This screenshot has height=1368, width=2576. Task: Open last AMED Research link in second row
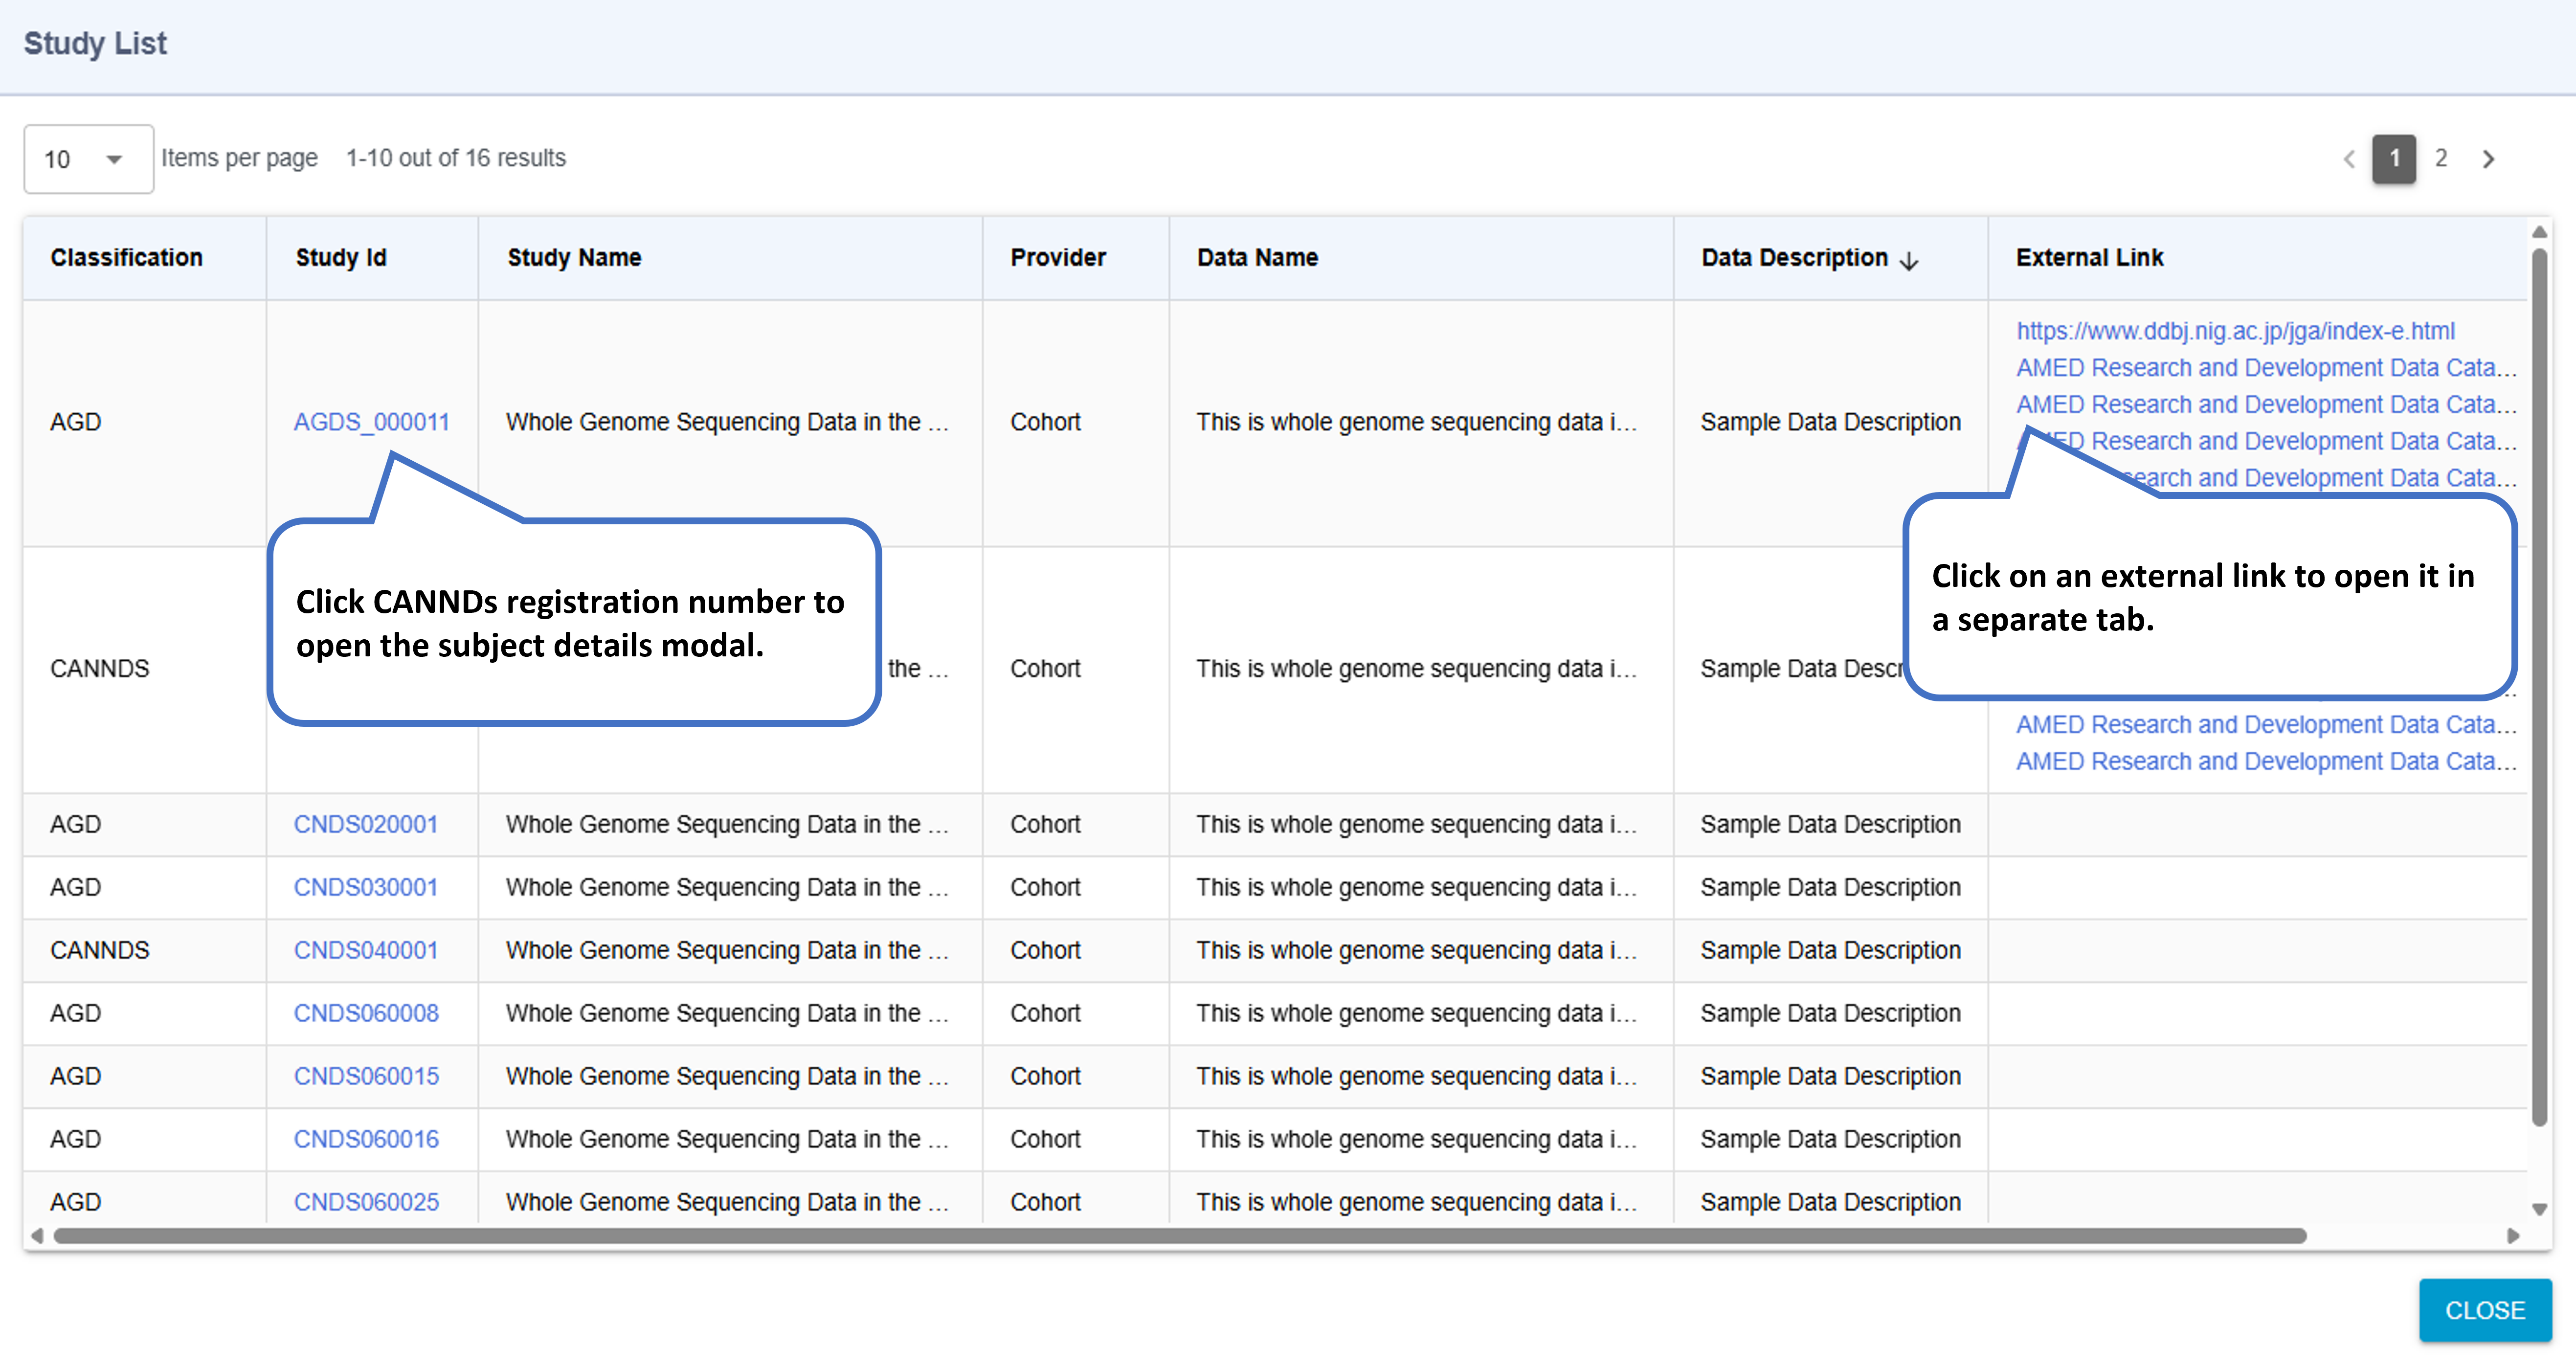(2265, 762)
